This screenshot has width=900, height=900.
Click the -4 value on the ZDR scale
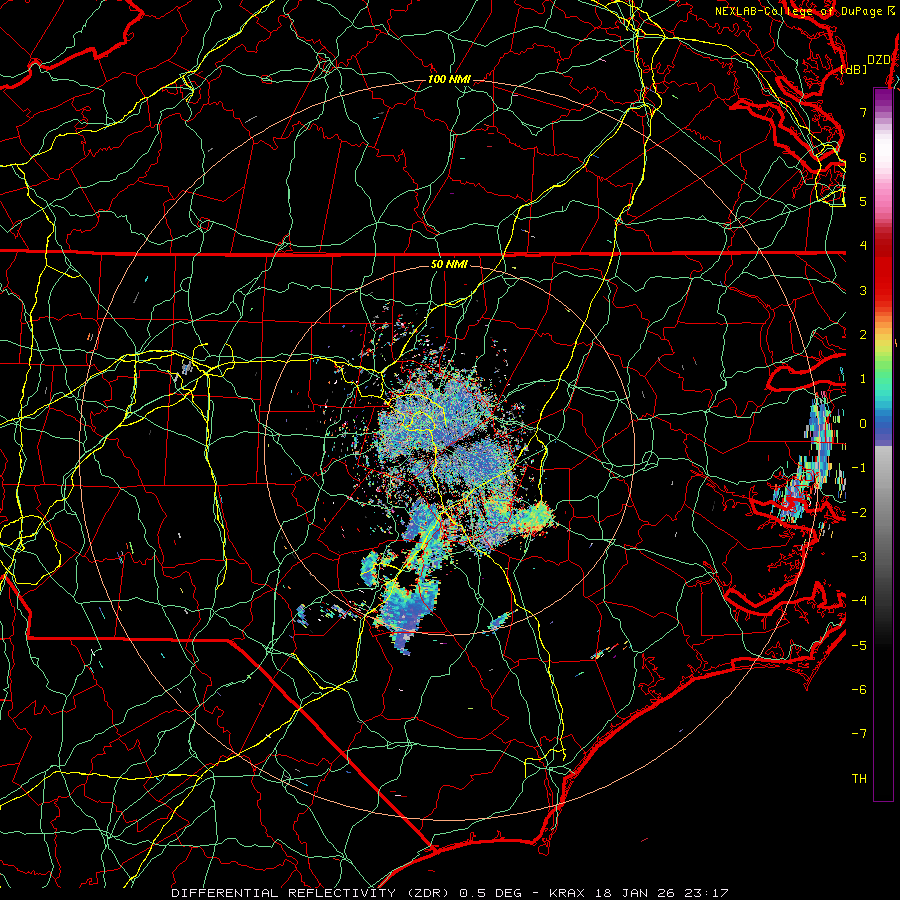point(859,601)
